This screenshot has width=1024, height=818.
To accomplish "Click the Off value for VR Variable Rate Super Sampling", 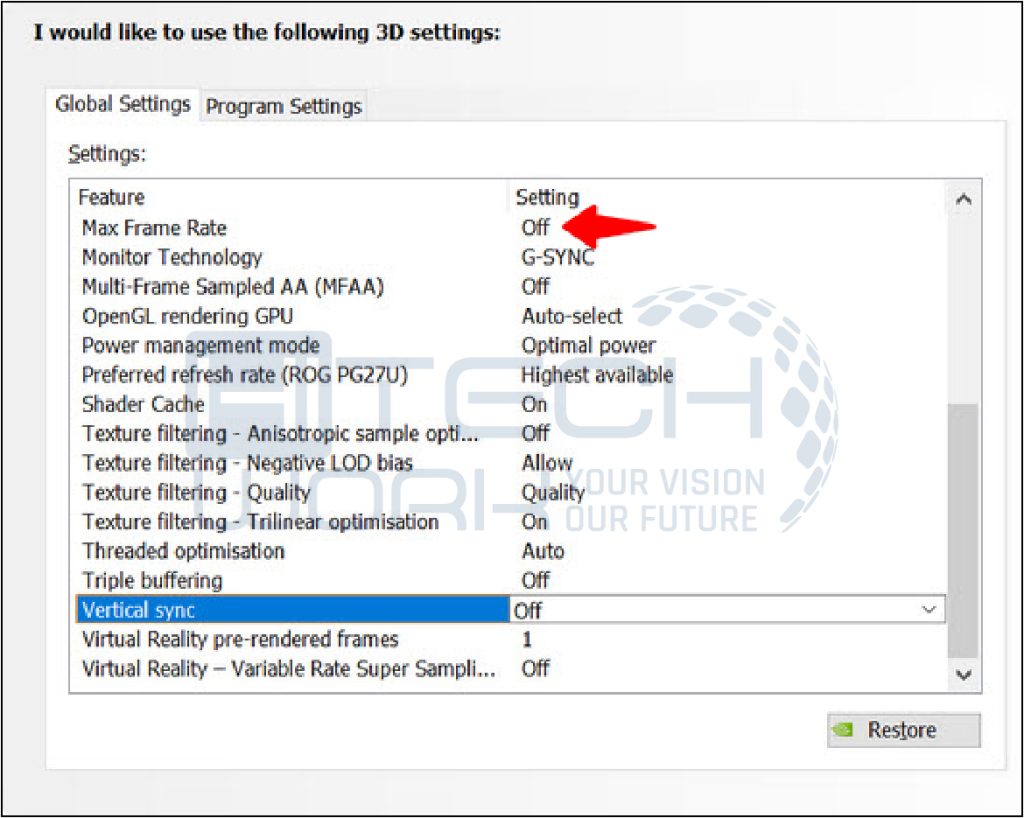I will coord(536,669).
